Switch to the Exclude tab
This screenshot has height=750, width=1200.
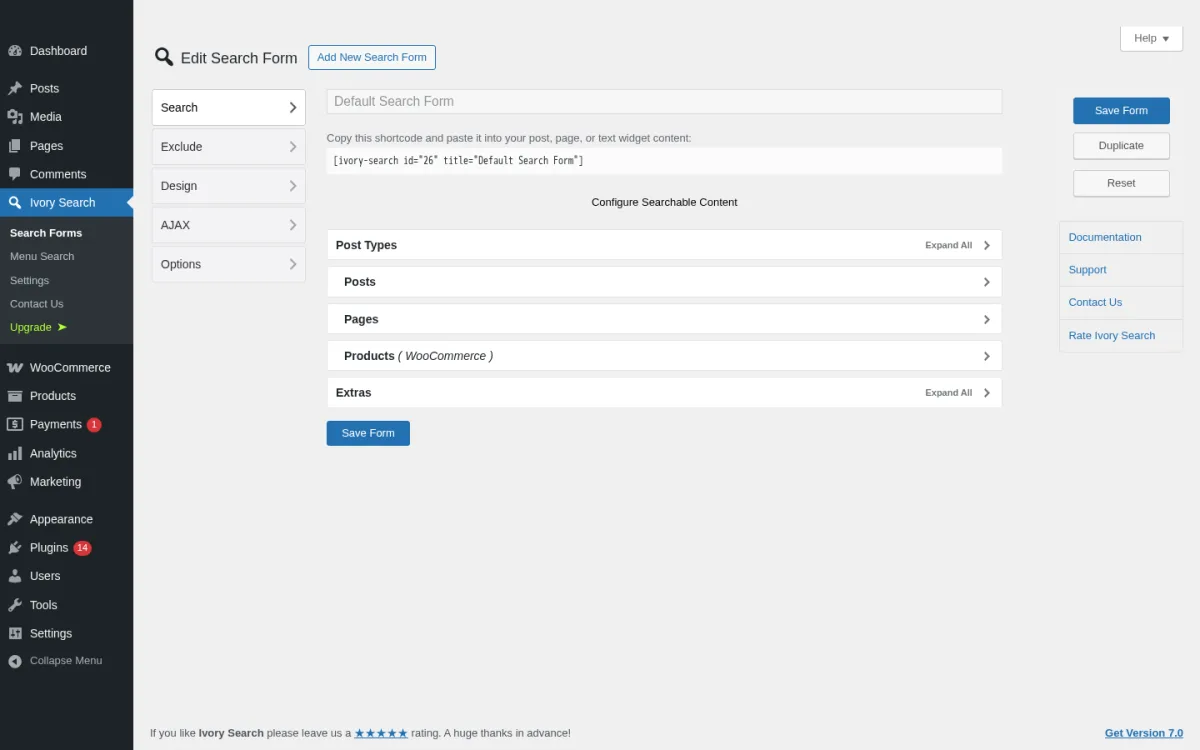[x=229, y=147]
